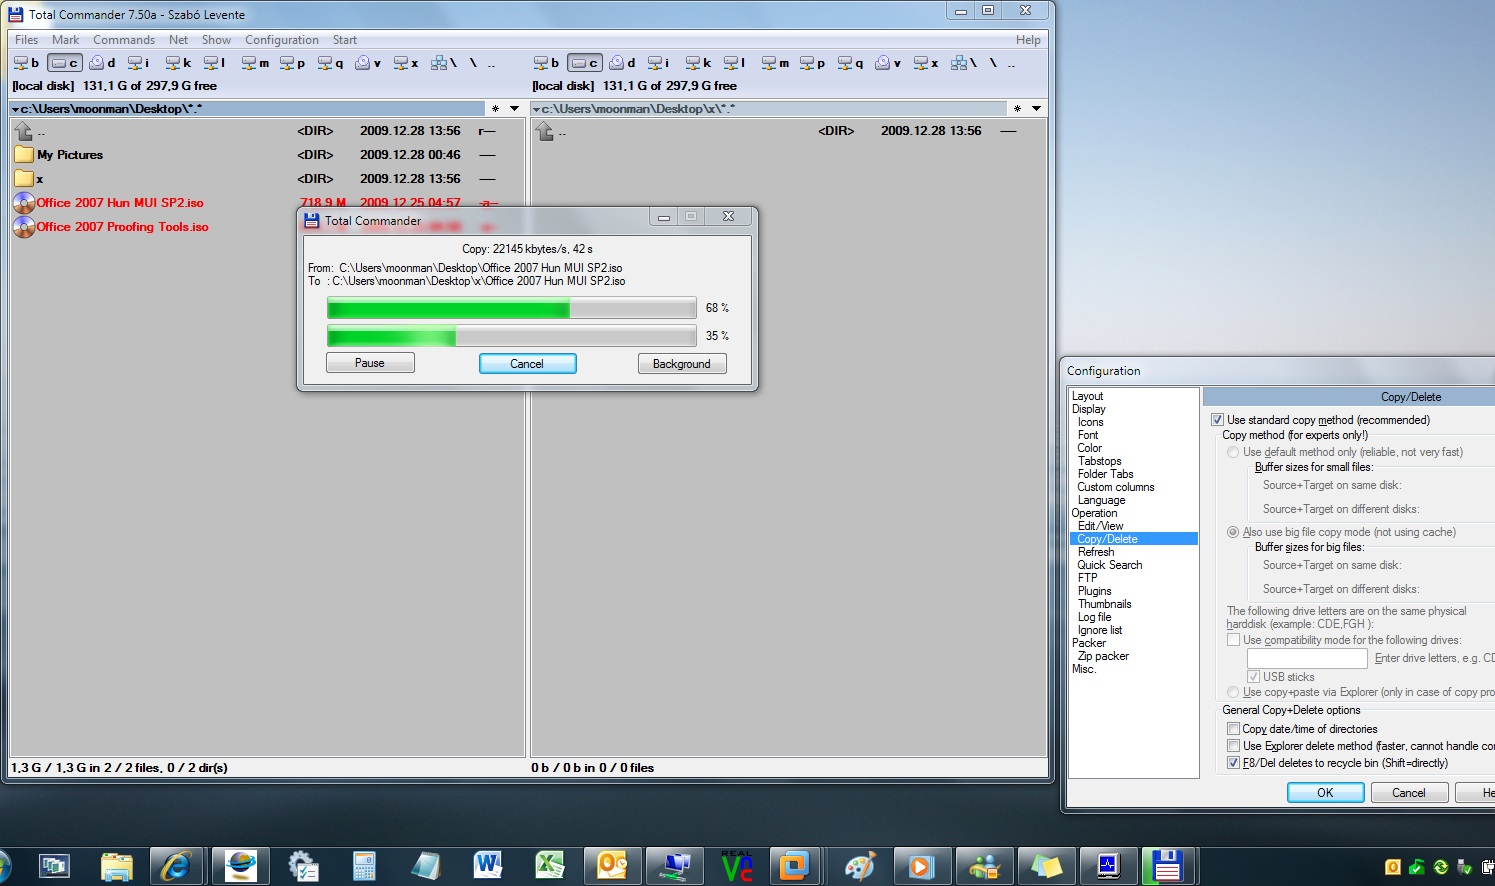Toggle F8/Del deletes to recycle bin

pyautogui.click(x=1233, y=763)
